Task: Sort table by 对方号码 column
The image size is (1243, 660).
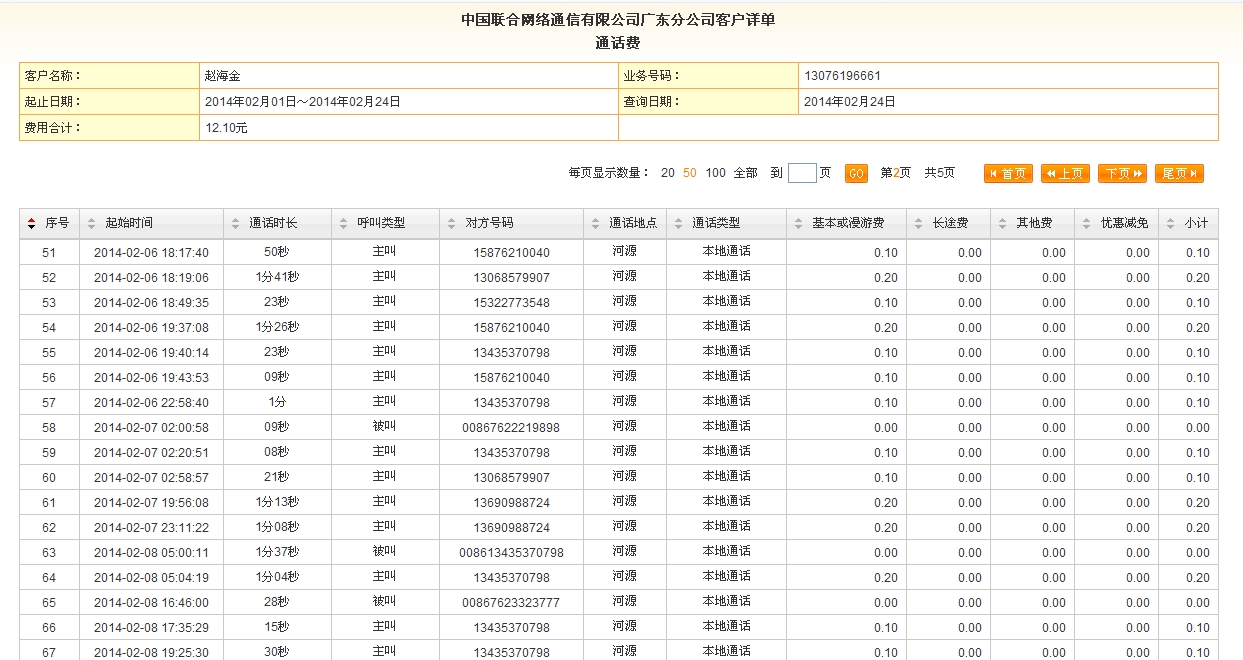Action: (x=489, y=223)
